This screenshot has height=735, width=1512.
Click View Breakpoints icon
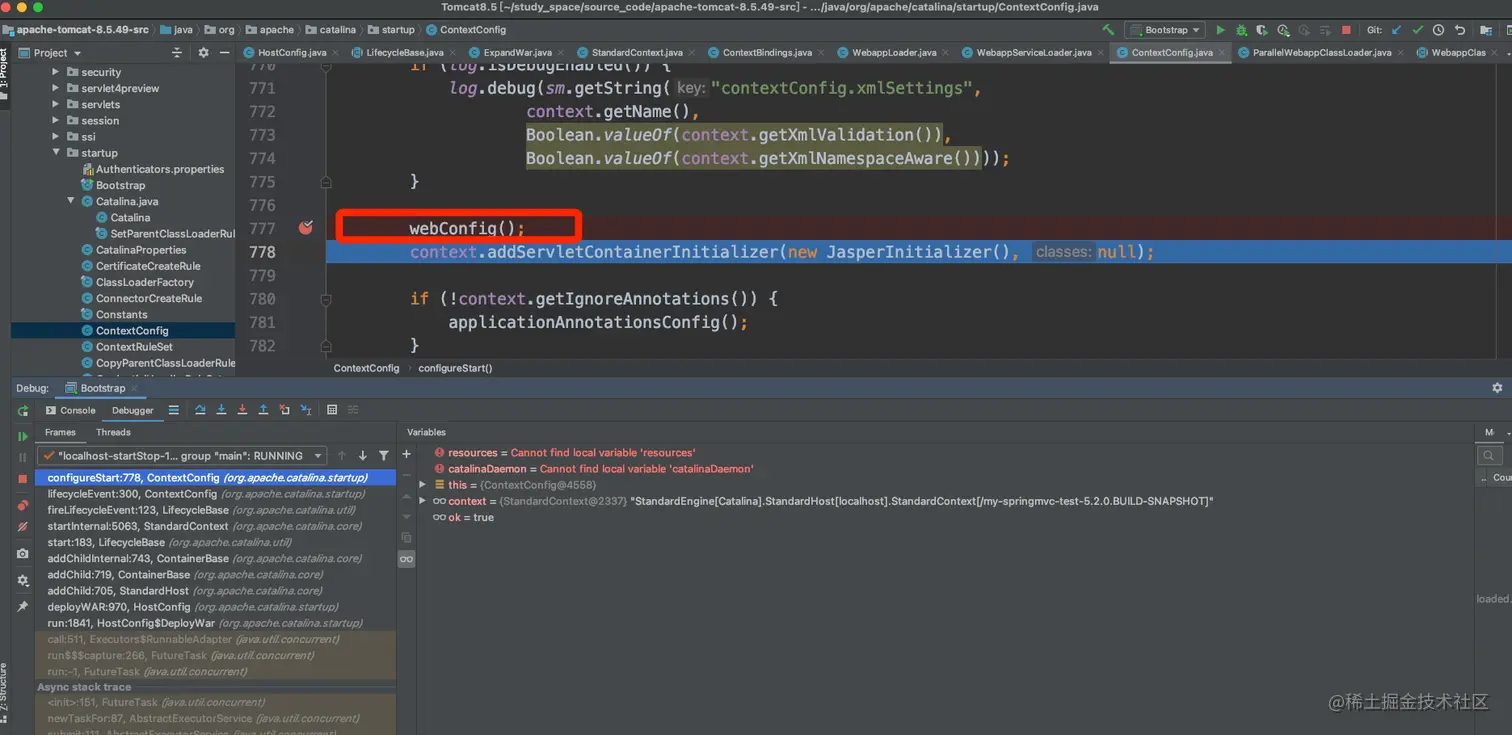pyautogui.click(x=22, y=504)
